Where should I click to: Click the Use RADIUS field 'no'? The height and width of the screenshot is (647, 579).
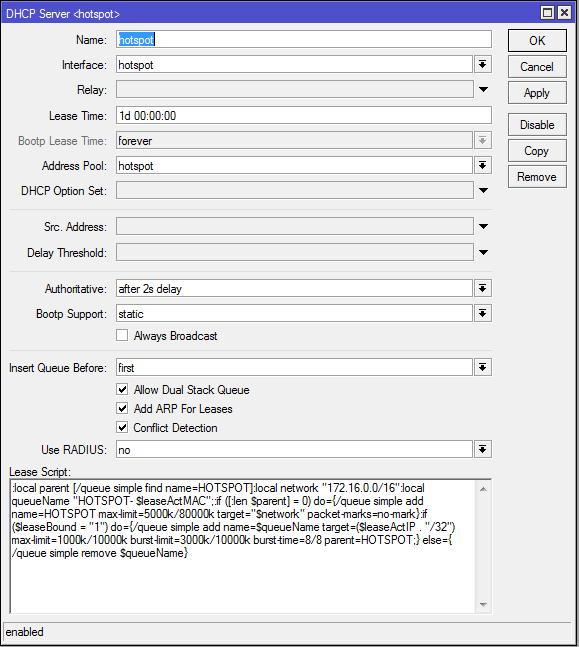[x=294, y=449]
